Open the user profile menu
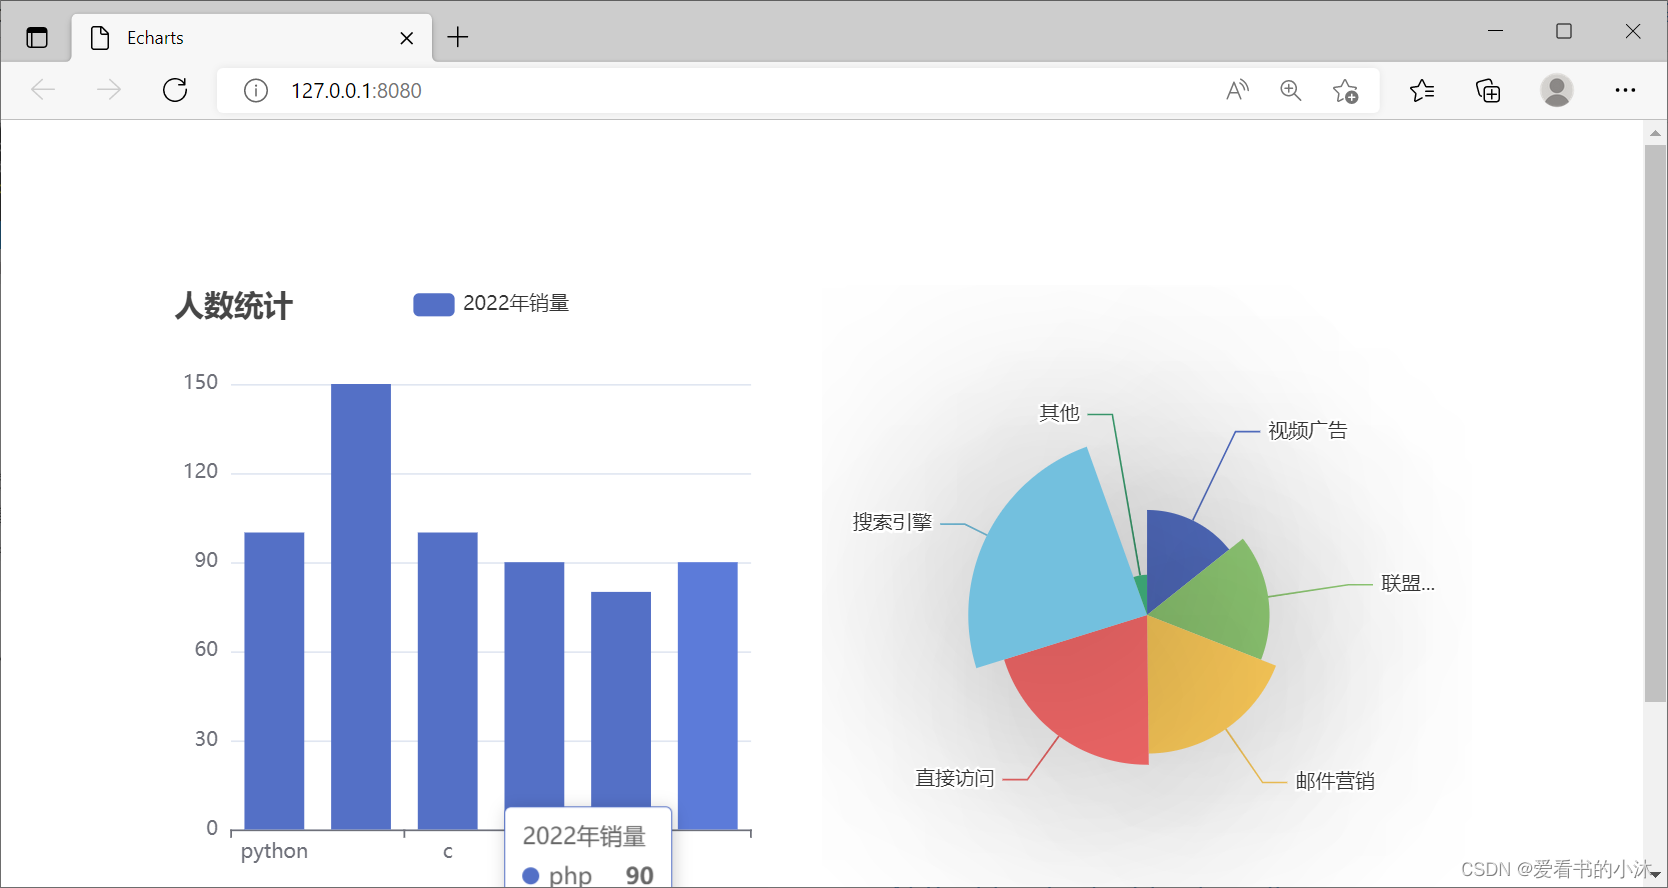 click(x=1556, y=91)
